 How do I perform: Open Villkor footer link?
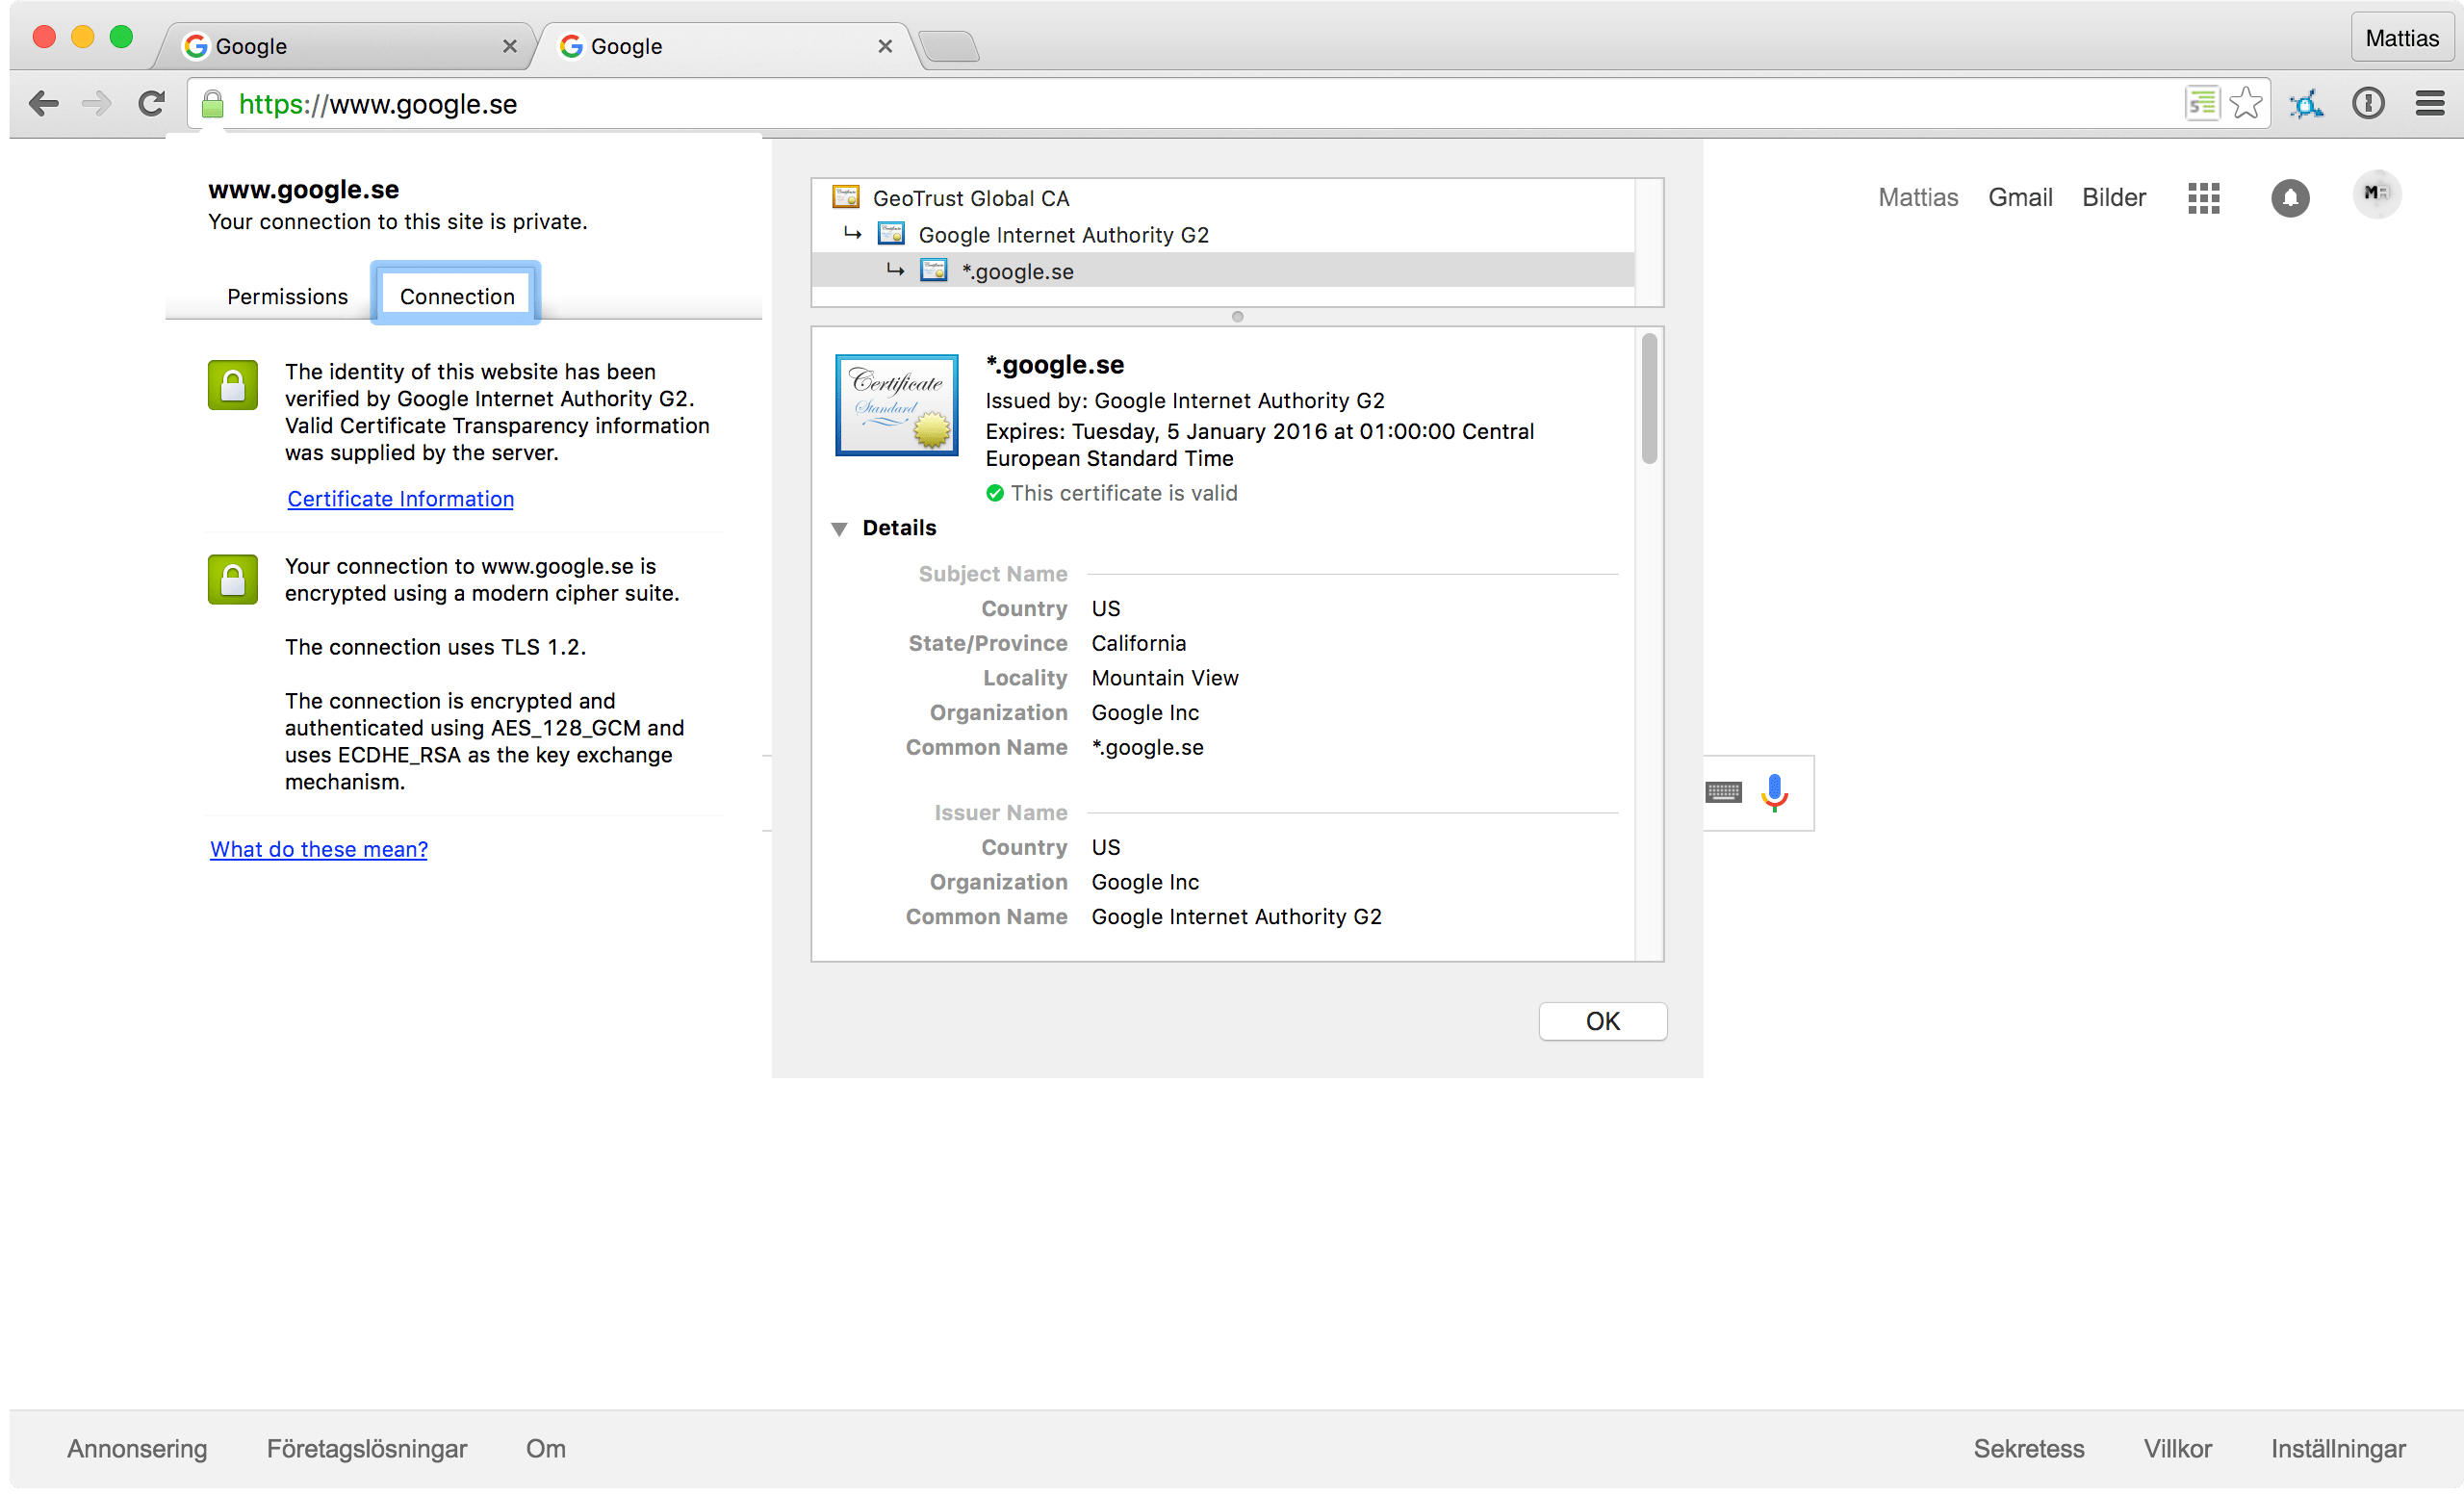tap(2177, 1448)
